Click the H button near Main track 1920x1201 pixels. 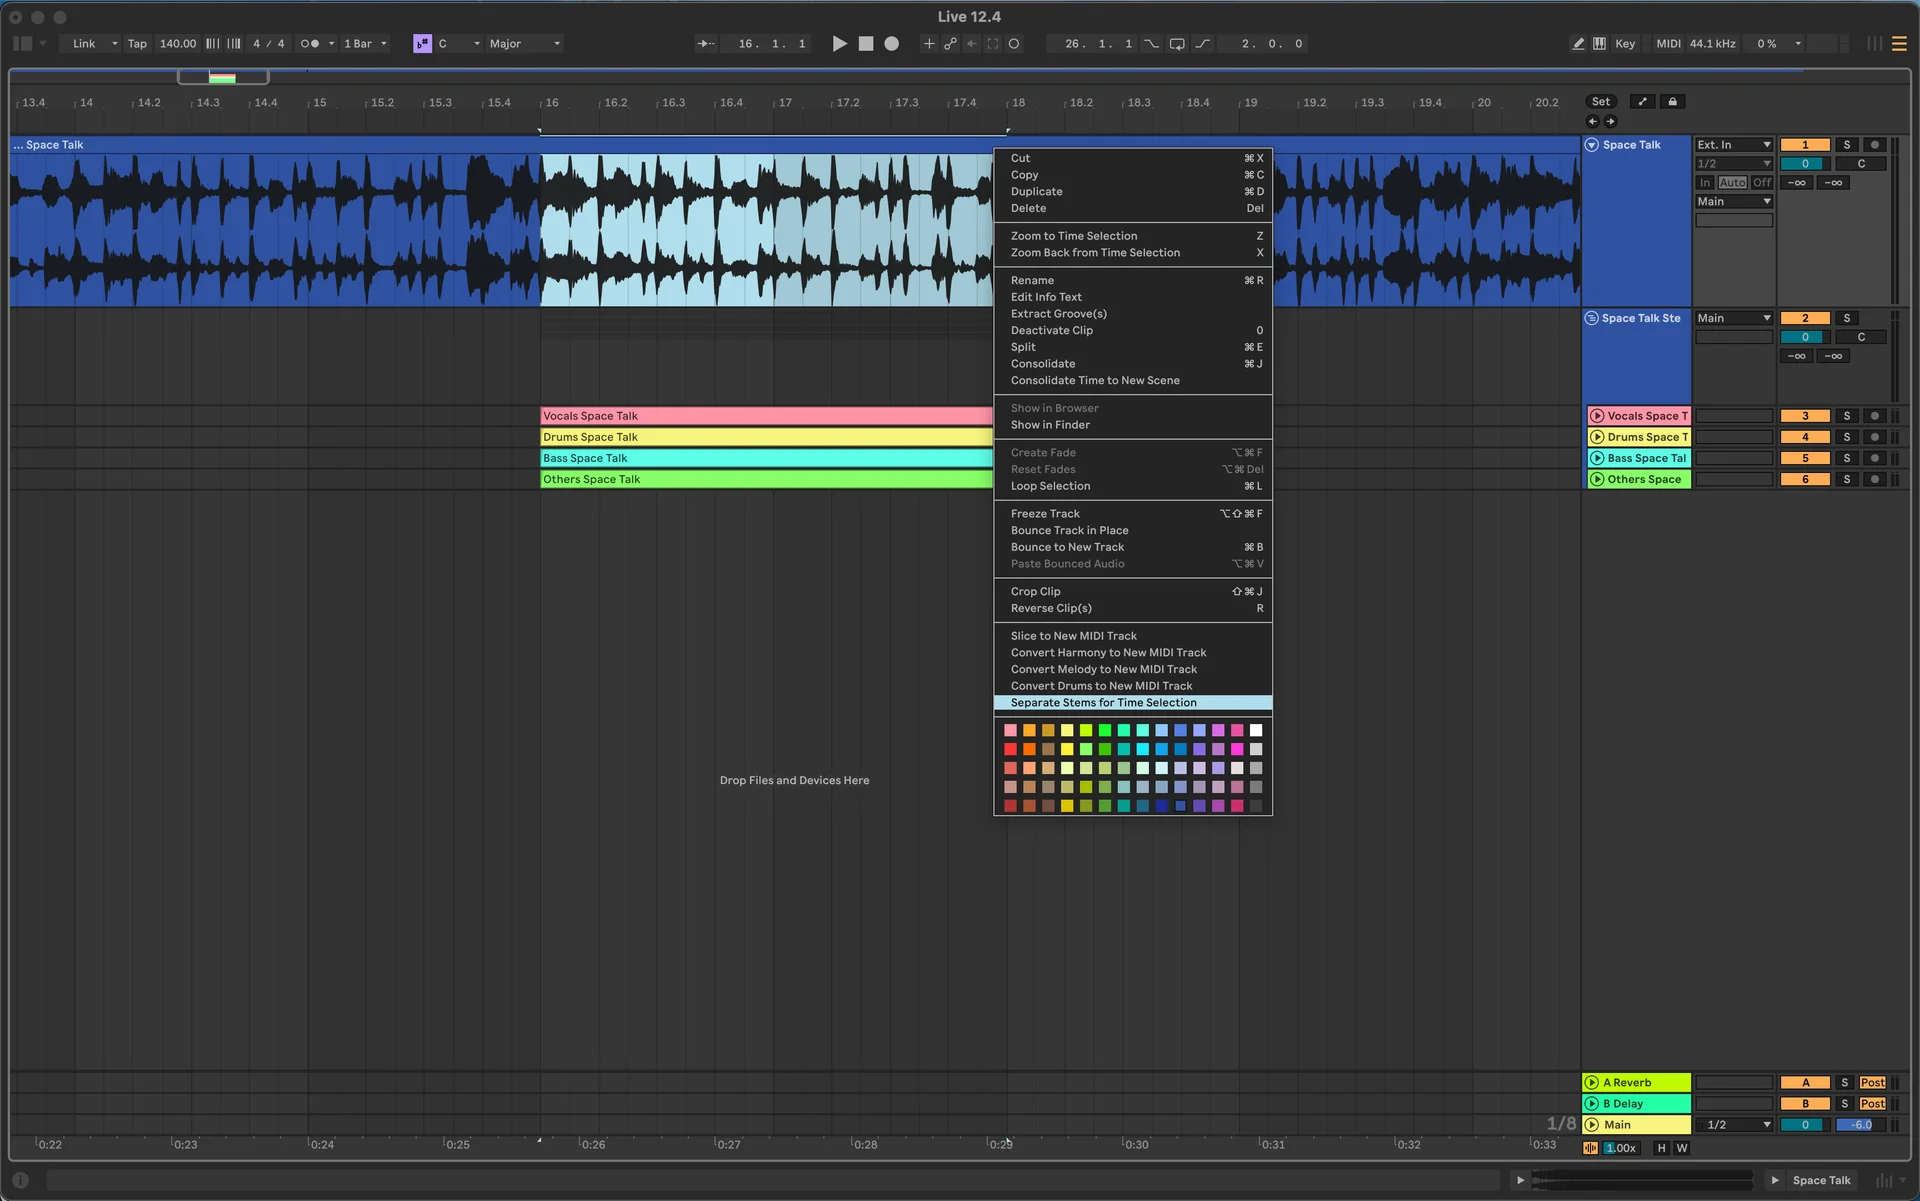(x=1661, y=1149)
